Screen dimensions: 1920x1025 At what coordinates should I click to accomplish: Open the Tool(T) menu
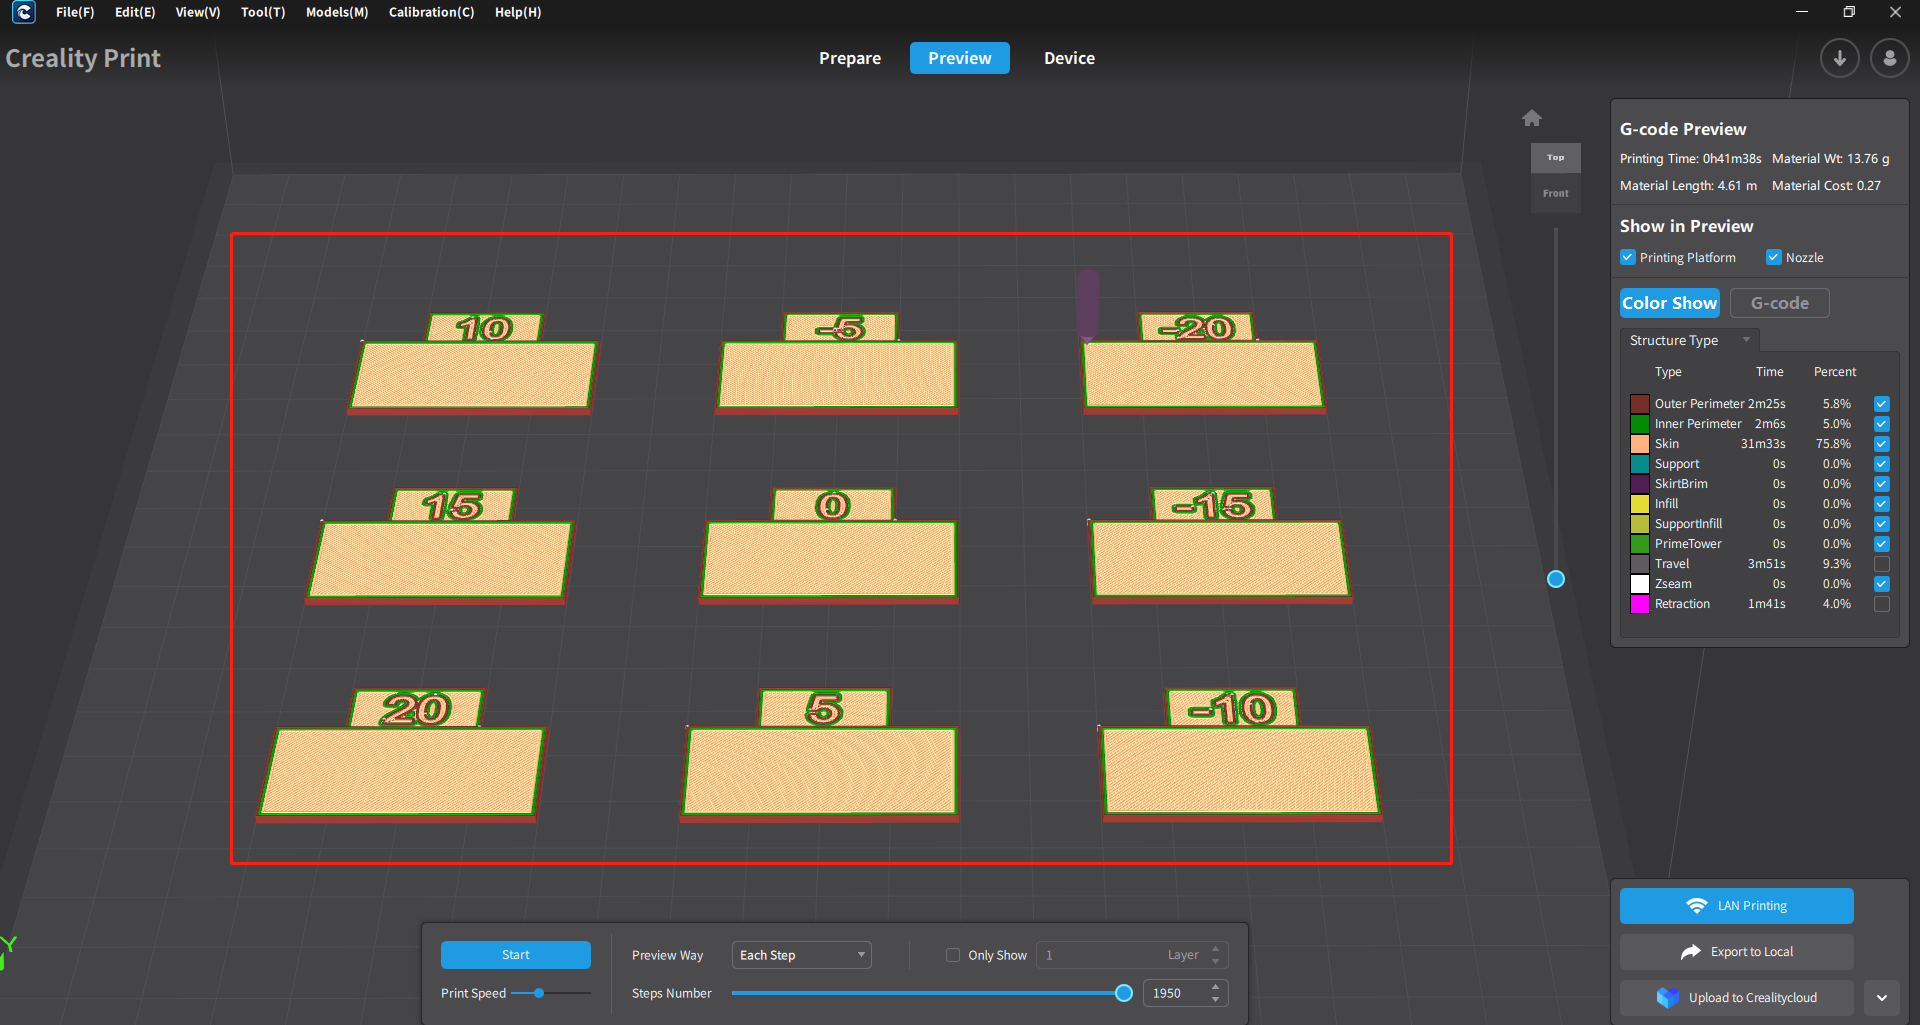[263, 12]
